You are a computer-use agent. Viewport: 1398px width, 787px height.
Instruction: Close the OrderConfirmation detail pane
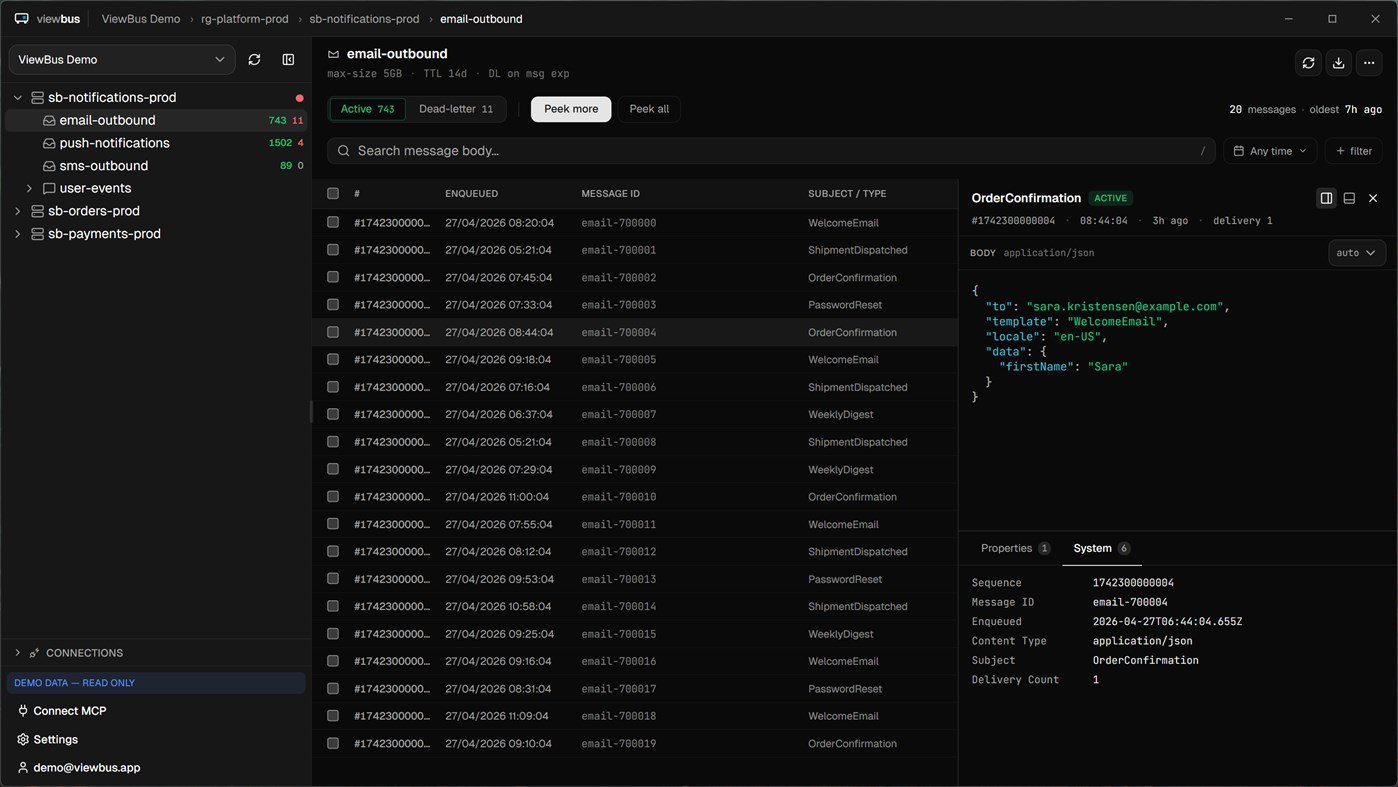point(1373,198)
